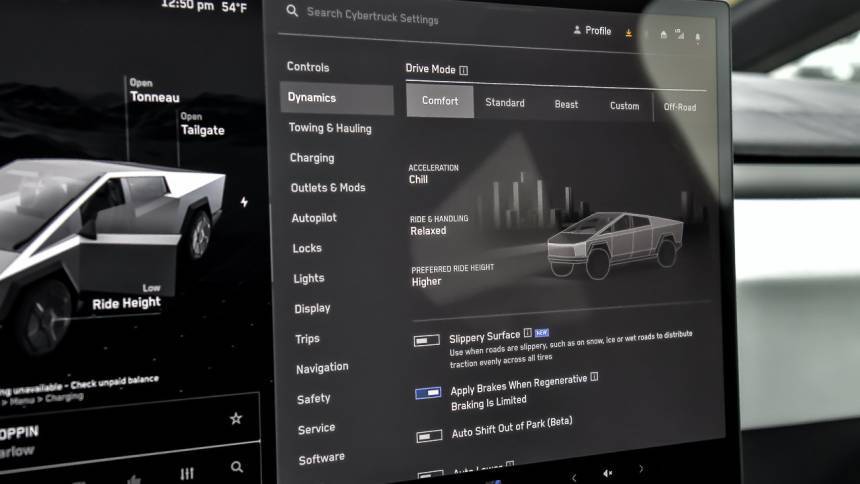
Task: Show Drive Mode info icon
Action: pos(463,70)
